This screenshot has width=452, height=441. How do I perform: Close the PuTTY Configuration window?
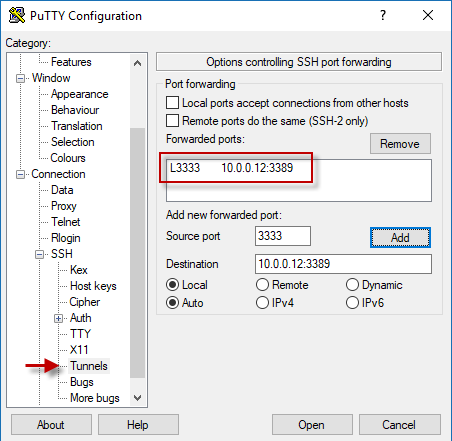tap(428, 15)
